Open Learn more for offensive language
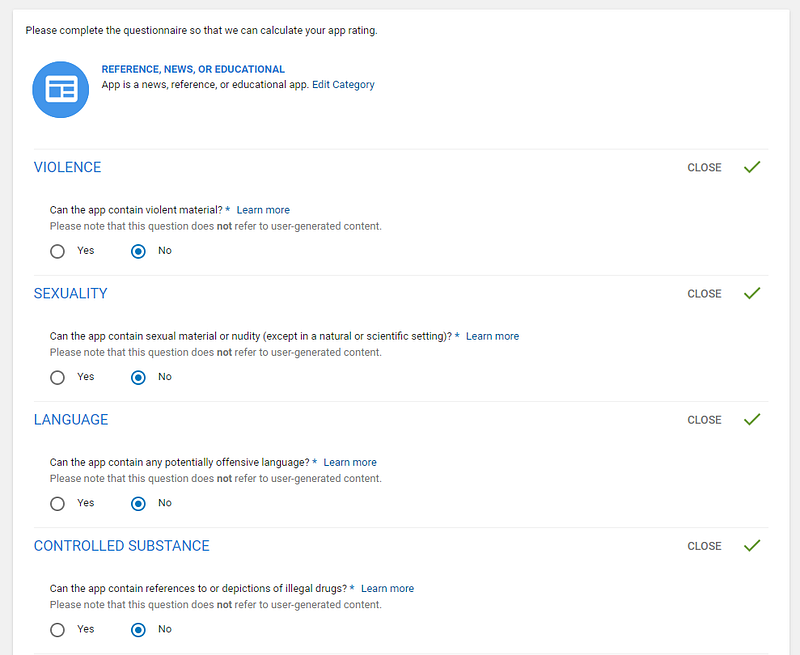800x655 pixels. [x=350, y=462]
